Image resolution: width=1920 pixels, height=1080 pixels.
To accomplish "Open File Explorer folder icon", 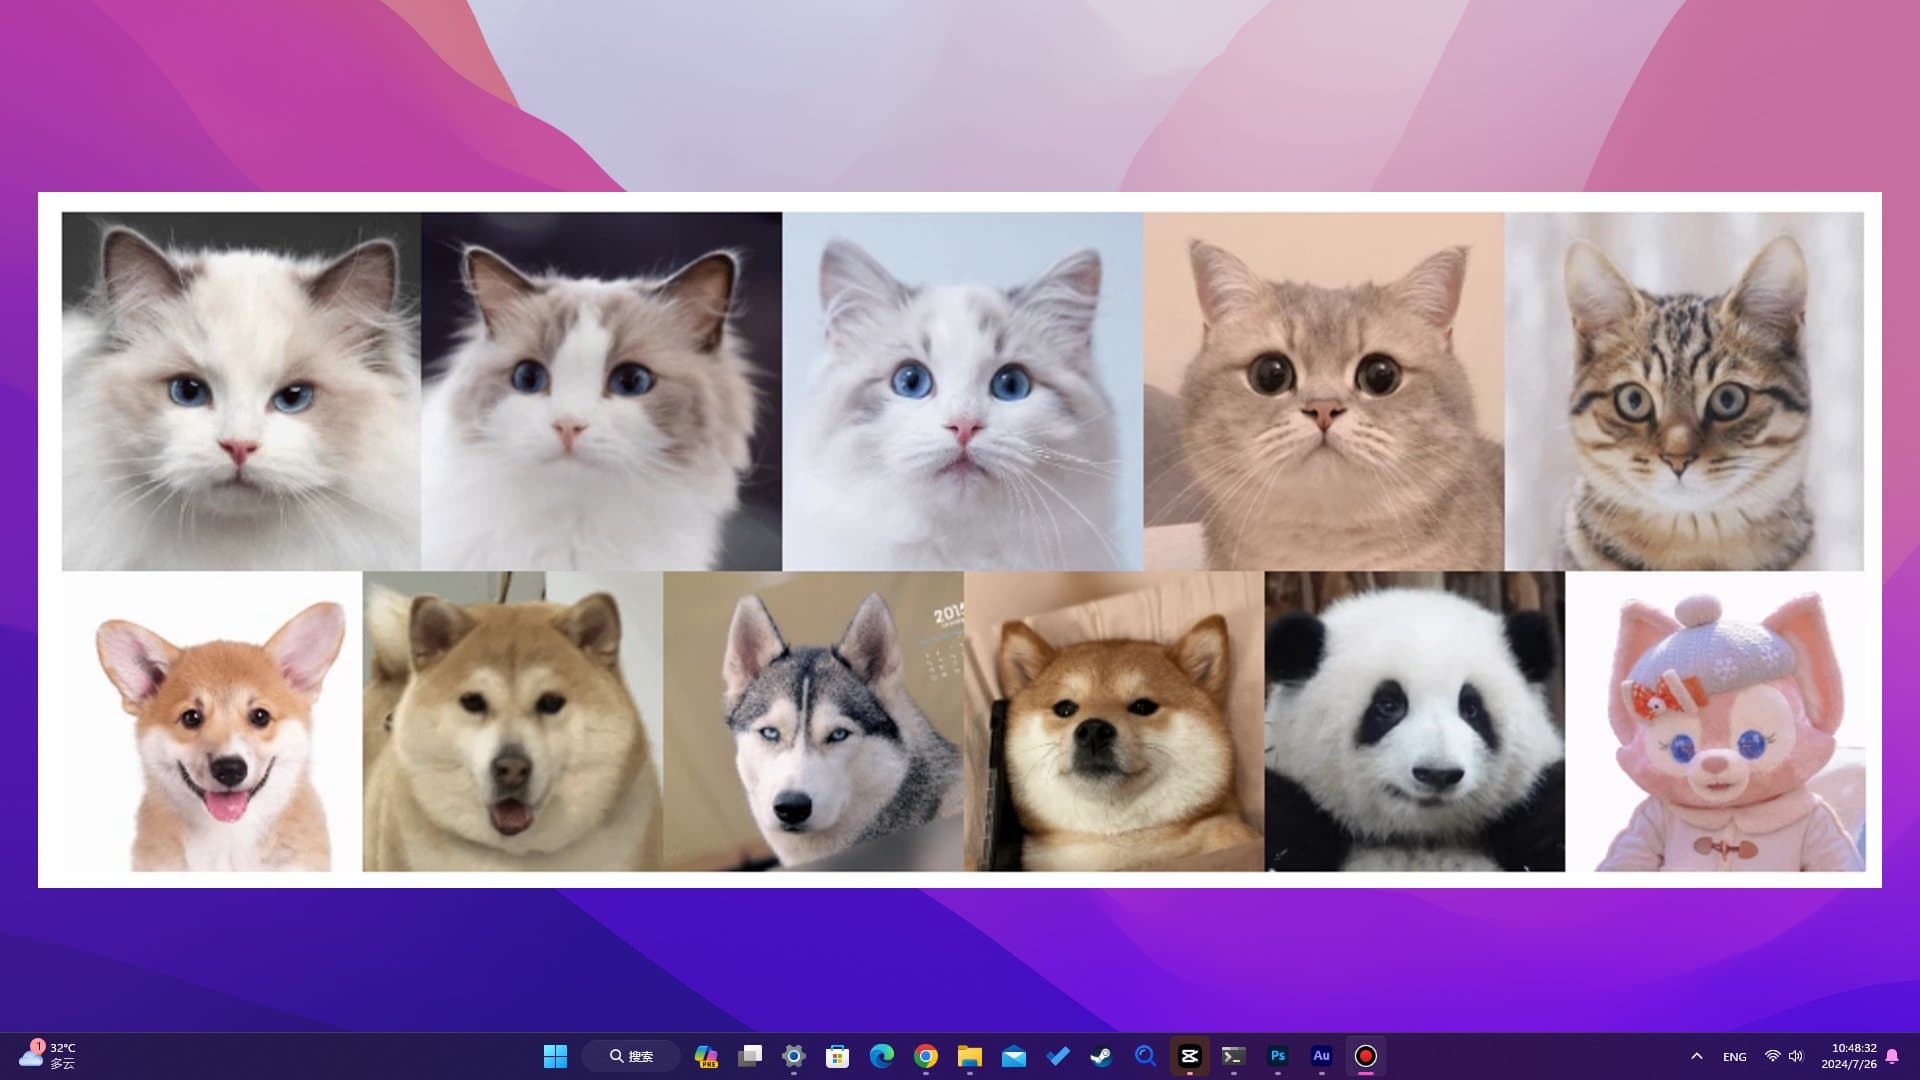I will pos(970,1056).
